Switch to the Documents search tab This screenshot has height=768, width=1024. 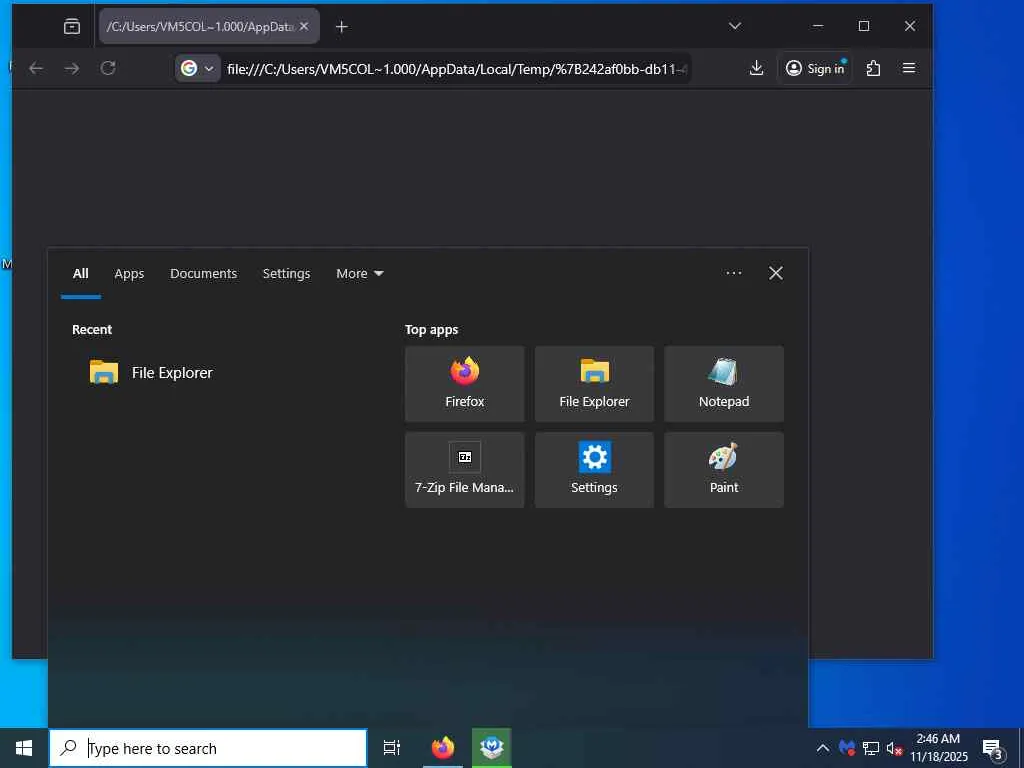[x=203, y=274]
